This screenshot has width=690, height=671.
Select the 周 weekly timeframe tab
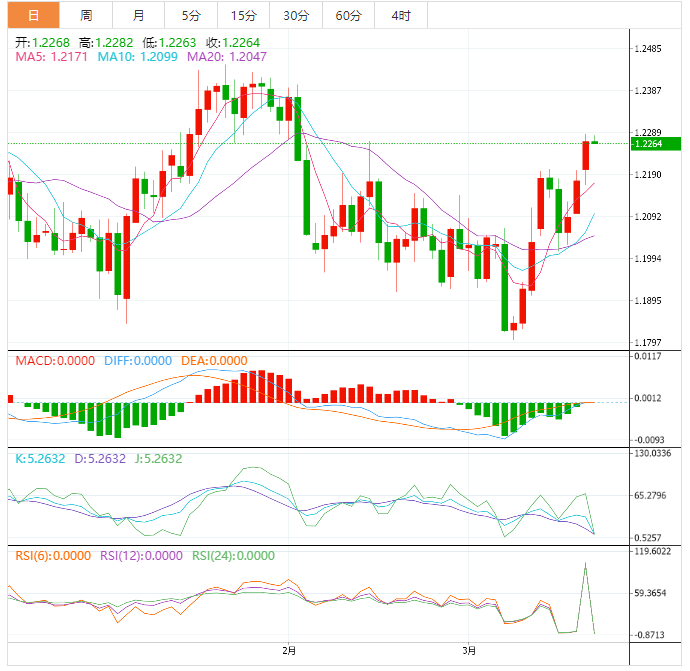pyautogui.click(x=86, y=15)
